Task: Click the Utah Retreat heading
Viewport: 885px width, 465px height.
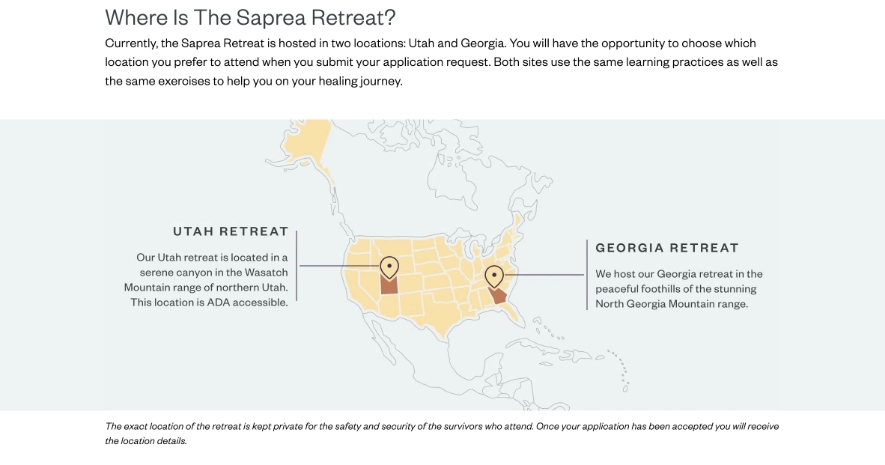Action: pyautogui.click(x=231, y=231)
